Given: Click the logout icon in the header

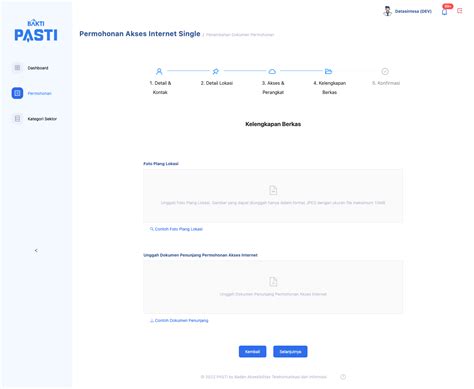Looking at the screenshot, I should pos(460,11).
